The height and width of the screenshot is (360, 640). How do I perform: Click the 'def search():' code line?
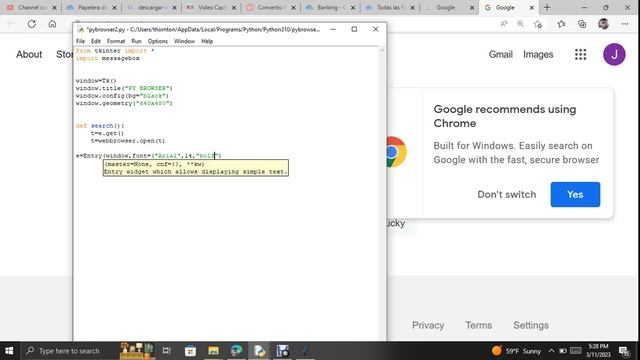click(100, 126)
